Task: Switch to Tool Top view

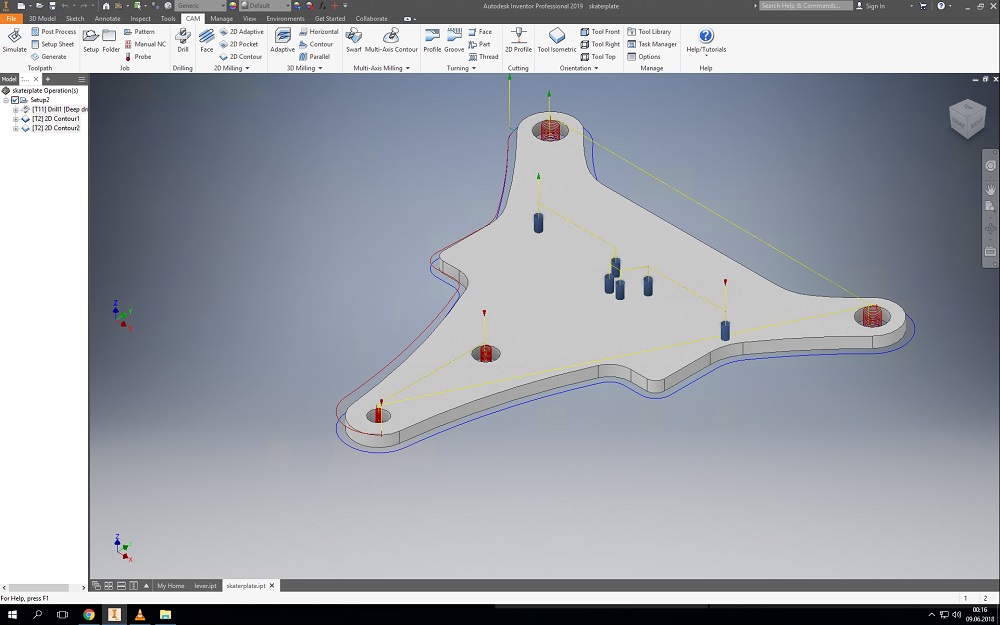Action: click(x=598, y=57)
